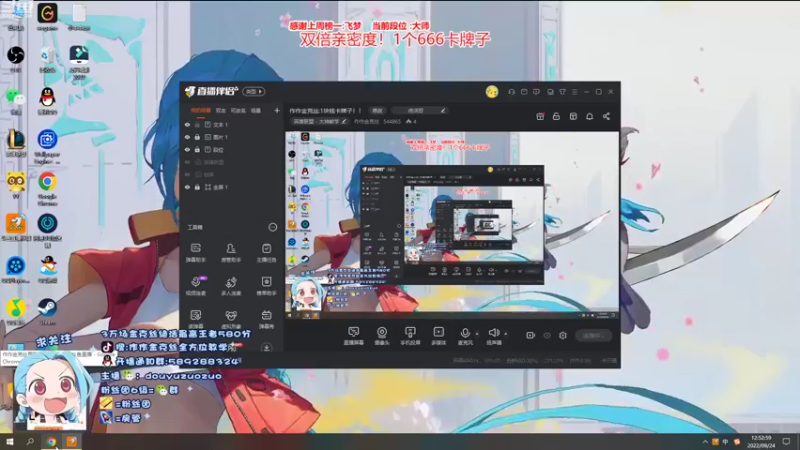Edit the 英雄联盟 - 大神教学 category tag
Image resolution: width=800 pixels, height=450 pixels.
(319, 121)
